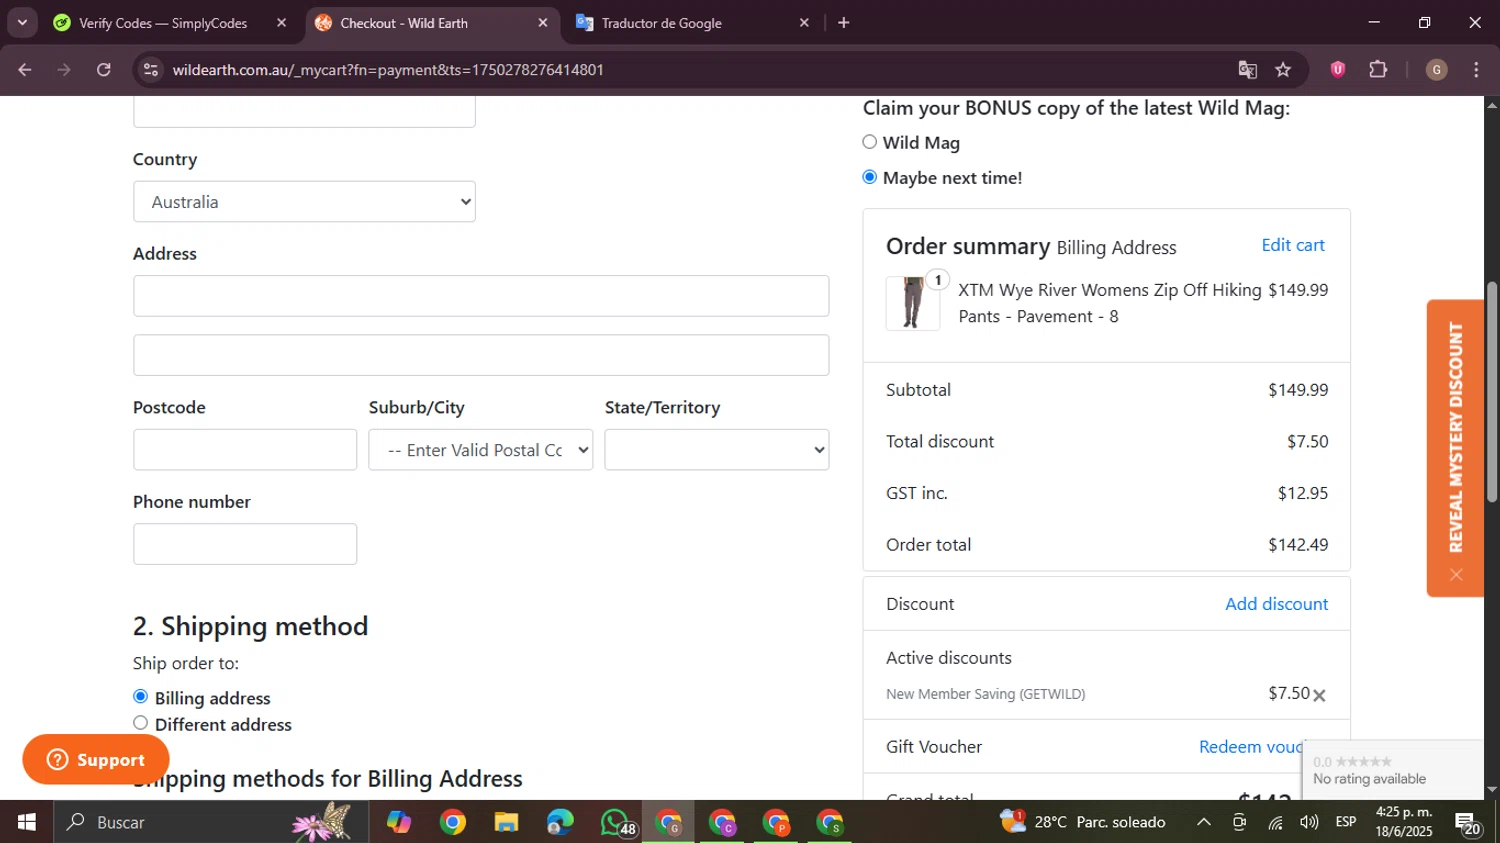The height and width of the screenshot is (843, 1500).
Task: Open the volume speaker tray icon
Action: coord(1309,822)
